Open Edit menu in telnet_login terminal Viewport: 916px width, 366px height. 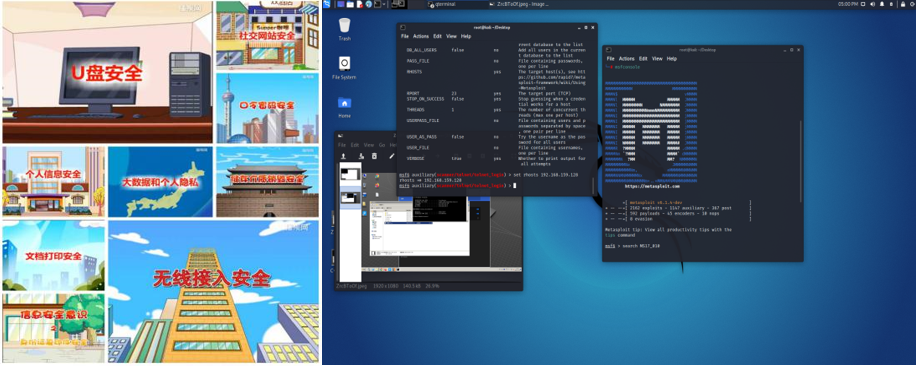(x=438, y=36)
